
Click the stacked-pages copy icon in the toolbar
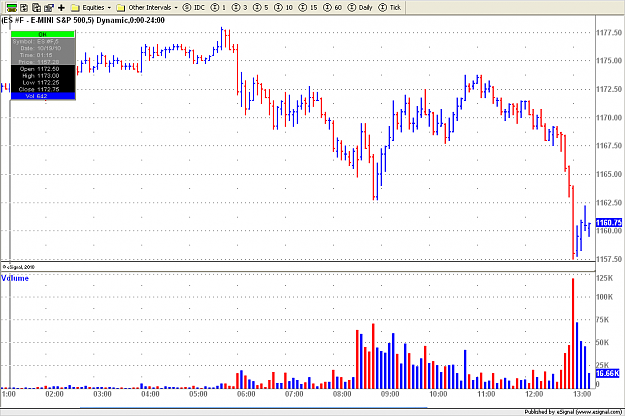36,7
